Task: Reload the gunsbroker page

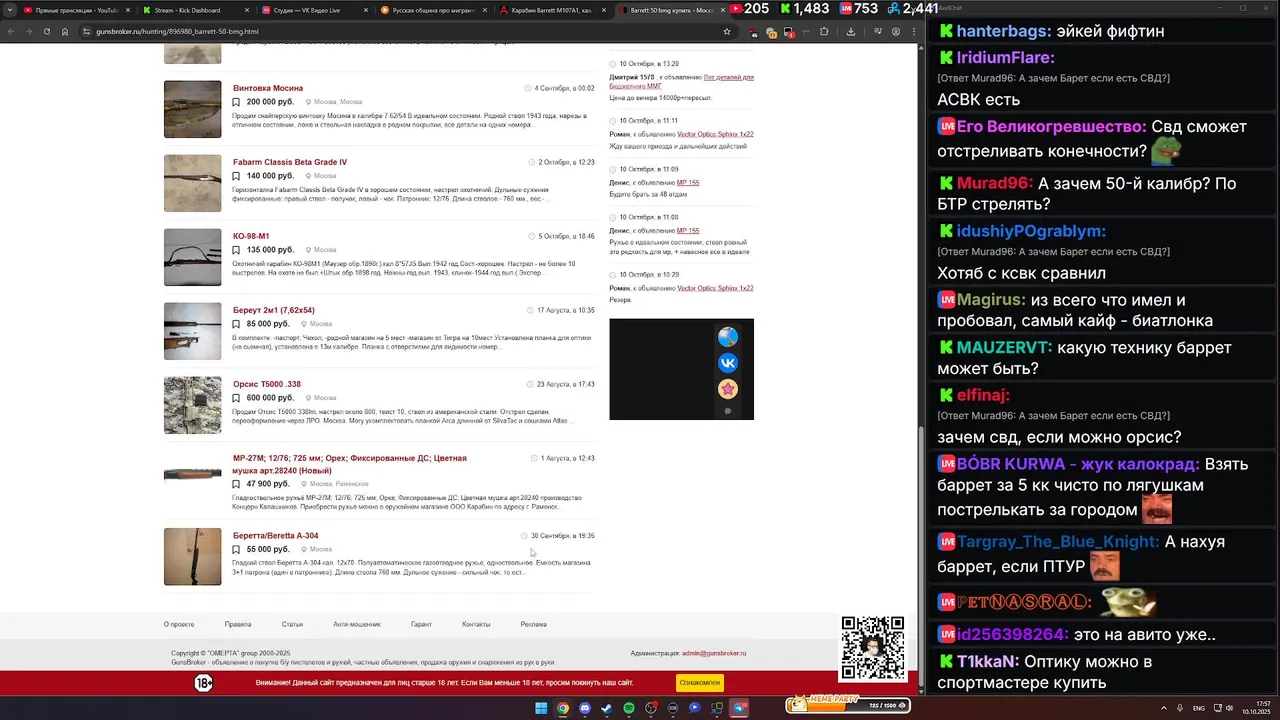Action: pos(46,31)
